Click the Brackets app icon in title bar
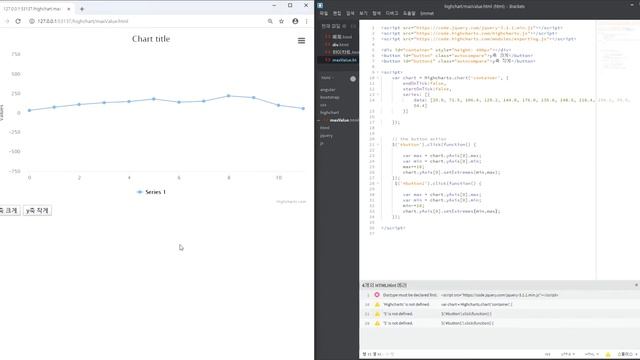The image size is (640, 360). tap(320, 5)
